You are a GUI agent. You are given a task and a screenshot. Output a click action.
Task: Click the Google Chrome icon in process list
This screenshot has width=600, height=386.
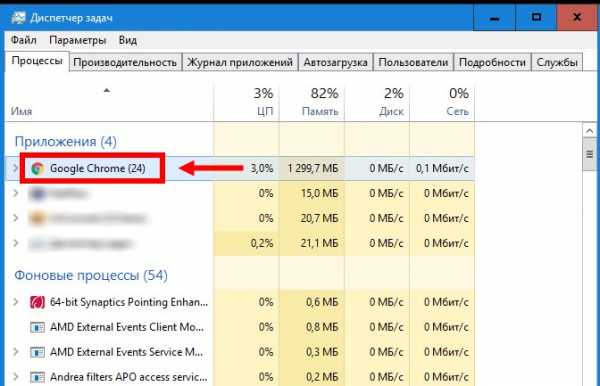[38, 168]
